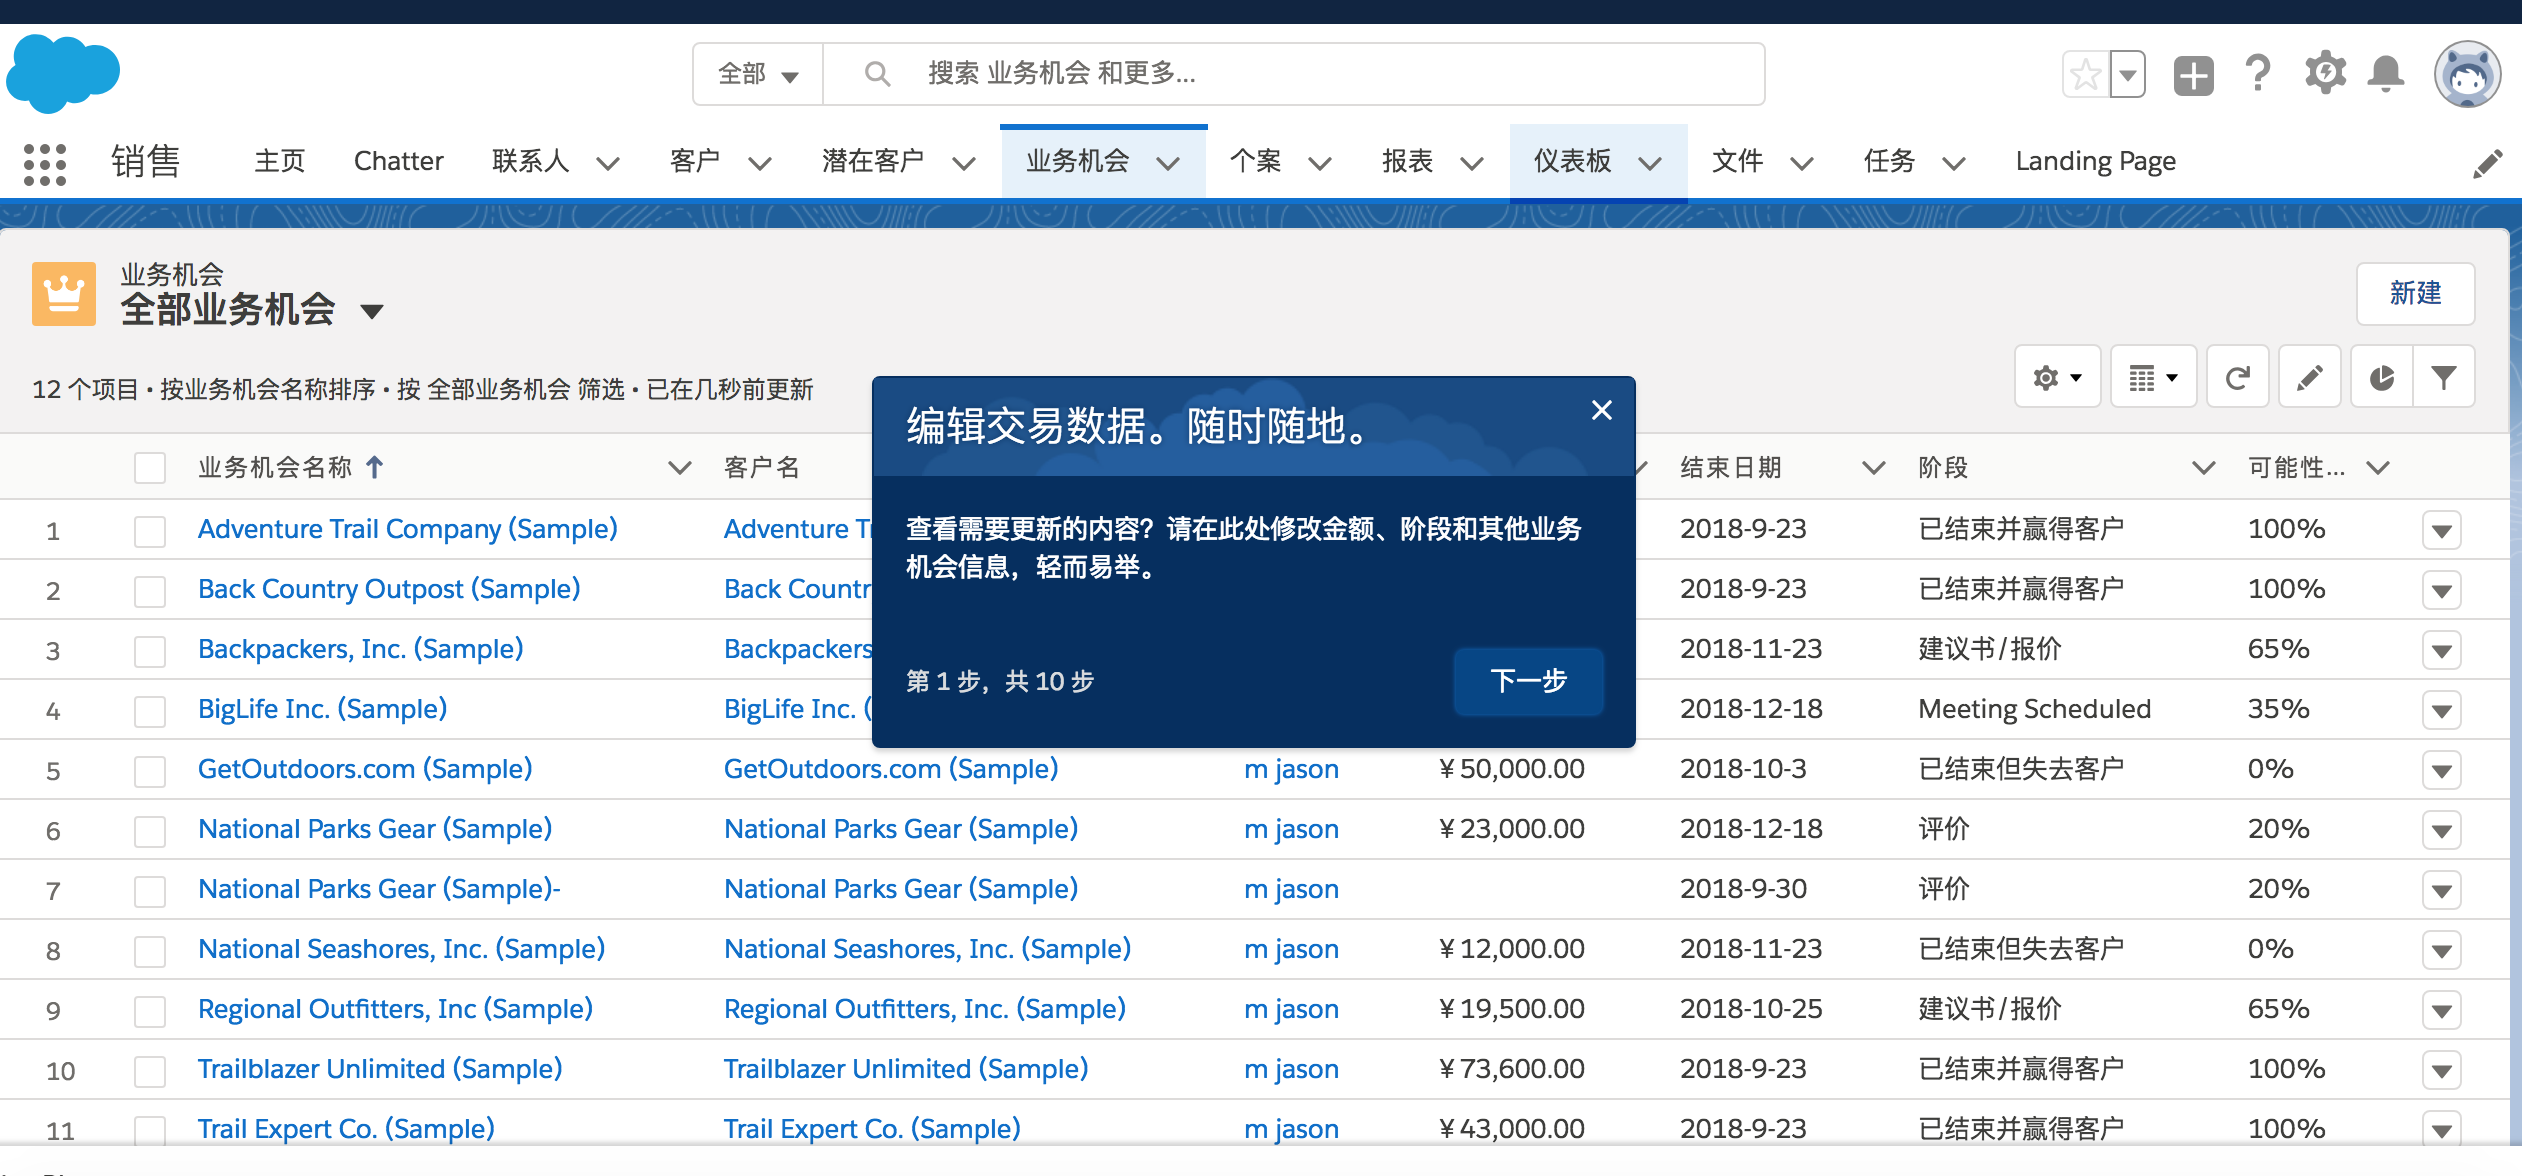Click the sort ascending arrow on 业务机会名称
2522x1176 pixels.
pos(375,467)
